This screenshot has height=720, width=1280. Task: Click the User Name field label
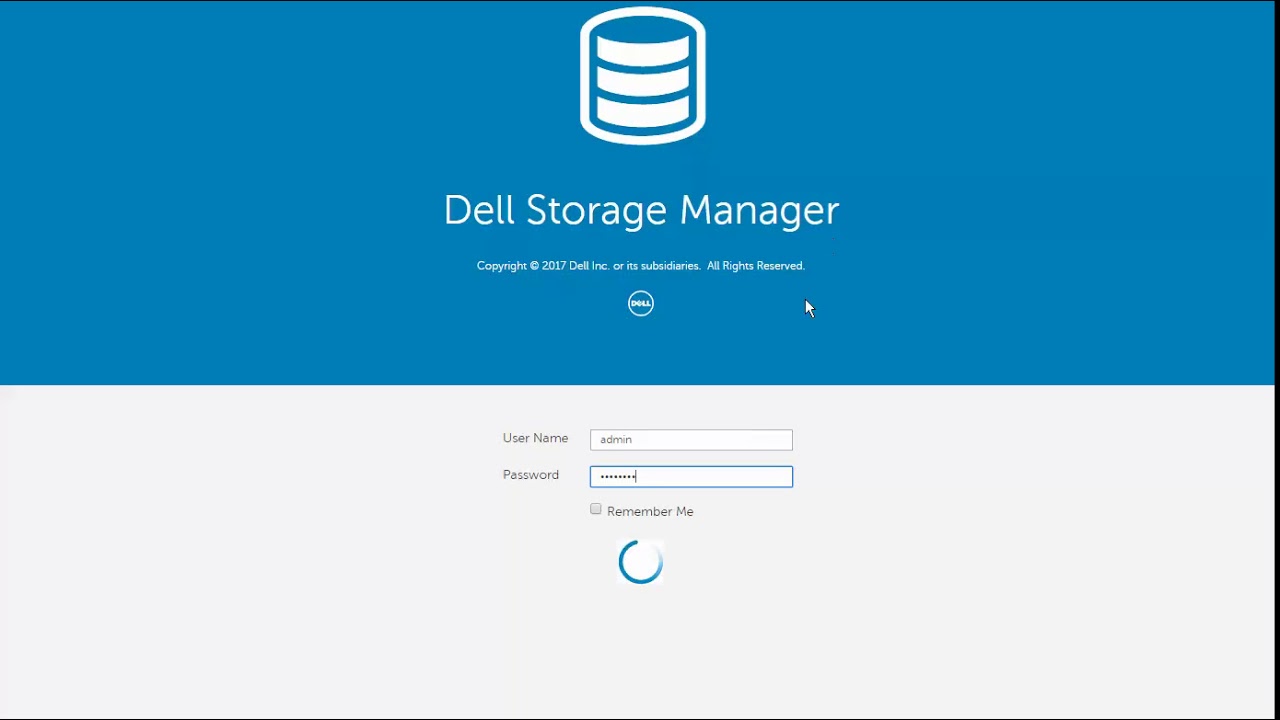pos(535,439)
